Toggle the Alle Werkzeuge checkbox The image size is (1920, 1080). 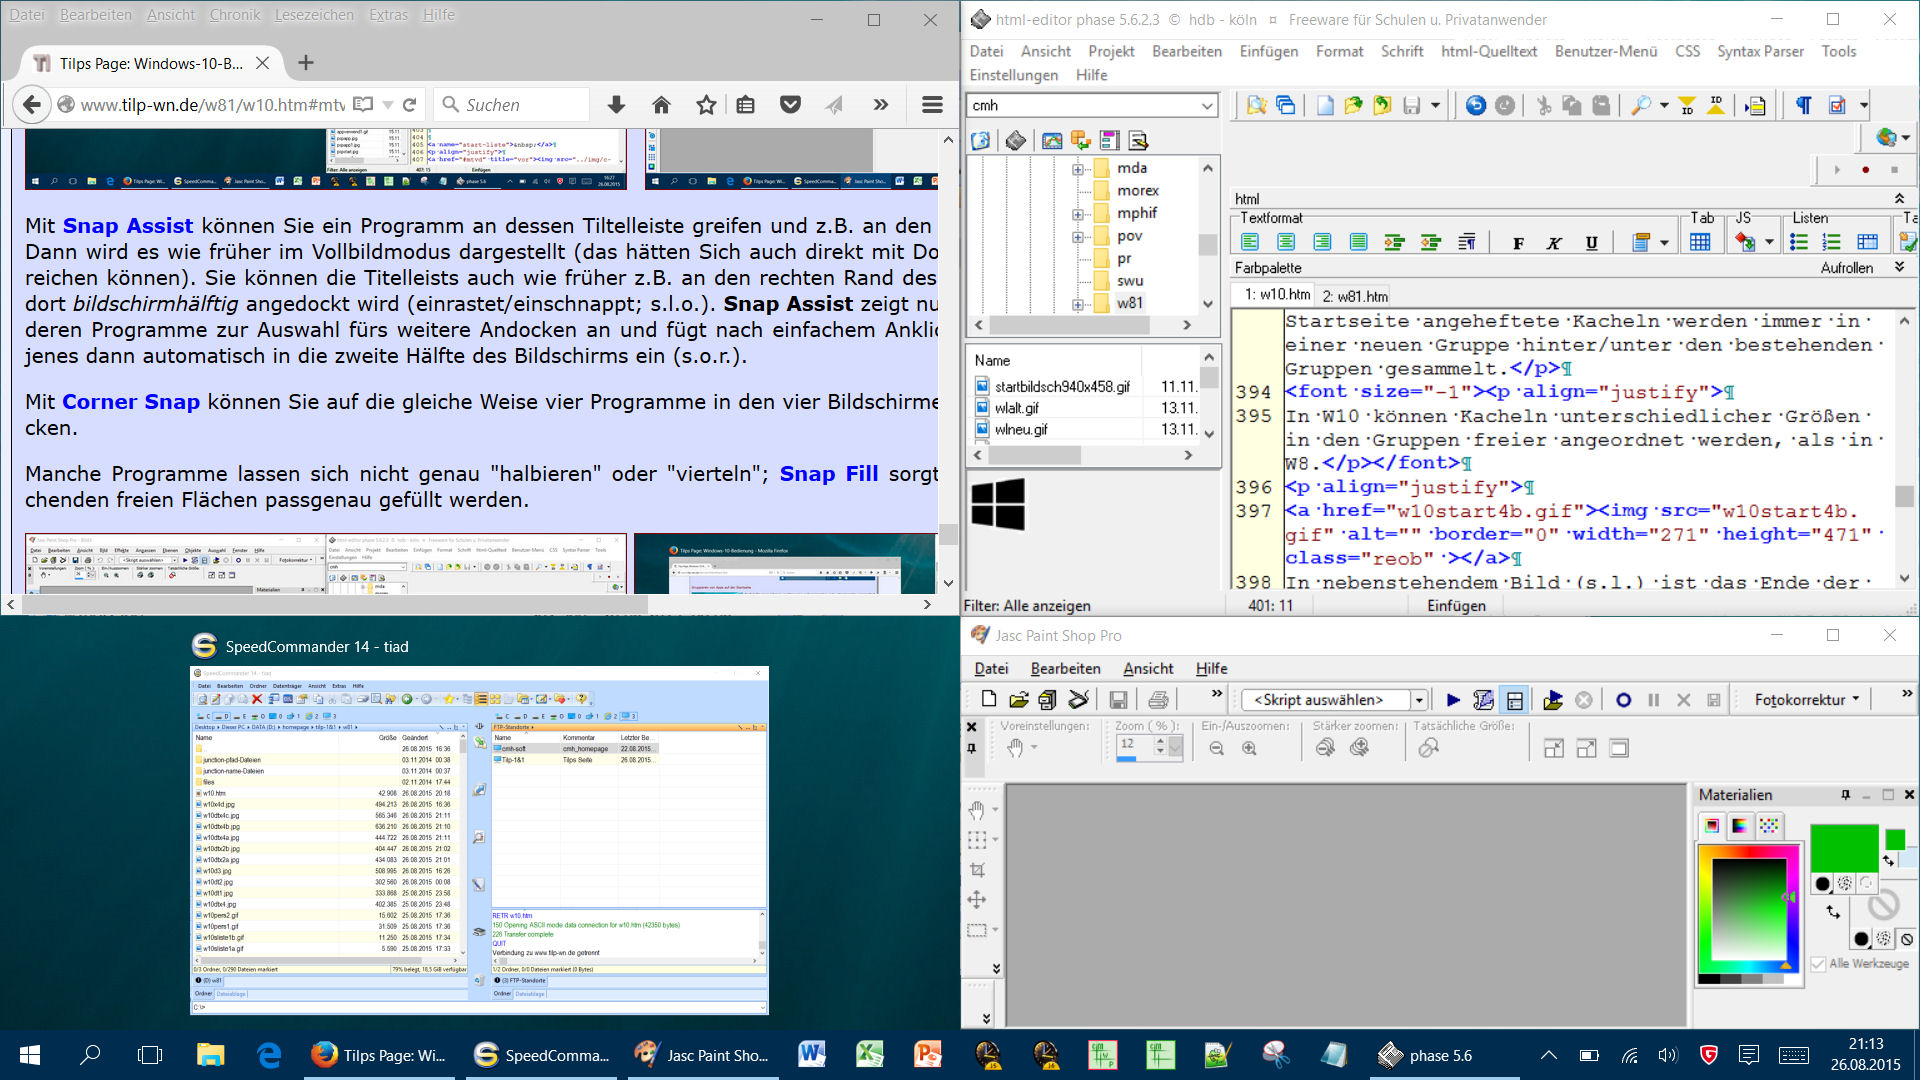point(1819,964)
